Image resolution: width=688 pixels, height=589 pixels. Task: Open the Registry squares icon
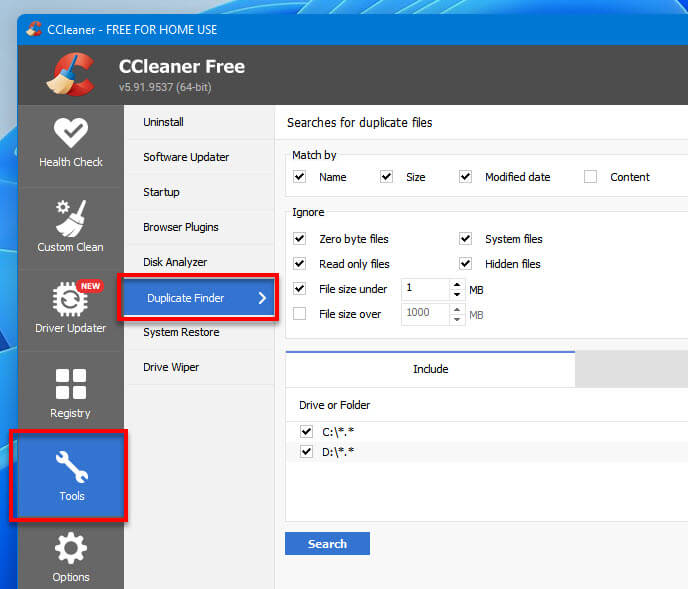[71, 384]
